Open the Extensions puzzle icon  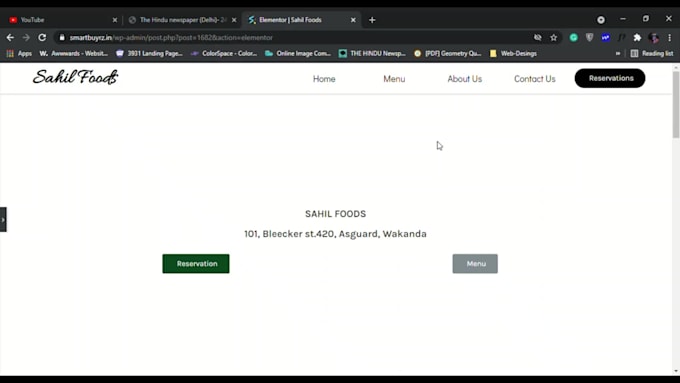pyautogui.click(x=637, y=38)
